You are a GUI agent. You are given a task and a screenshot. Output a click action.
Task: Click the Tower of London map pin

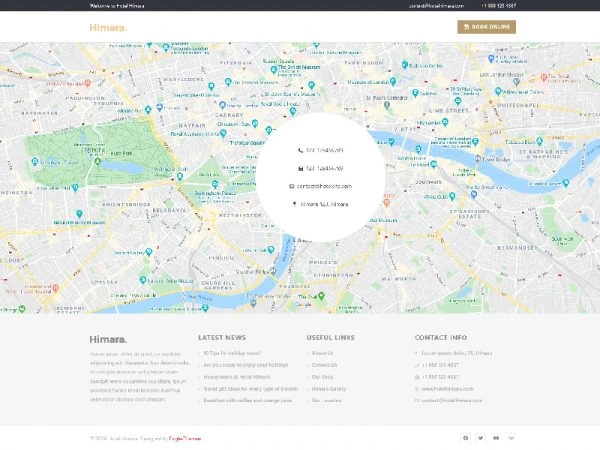point(475,142)
